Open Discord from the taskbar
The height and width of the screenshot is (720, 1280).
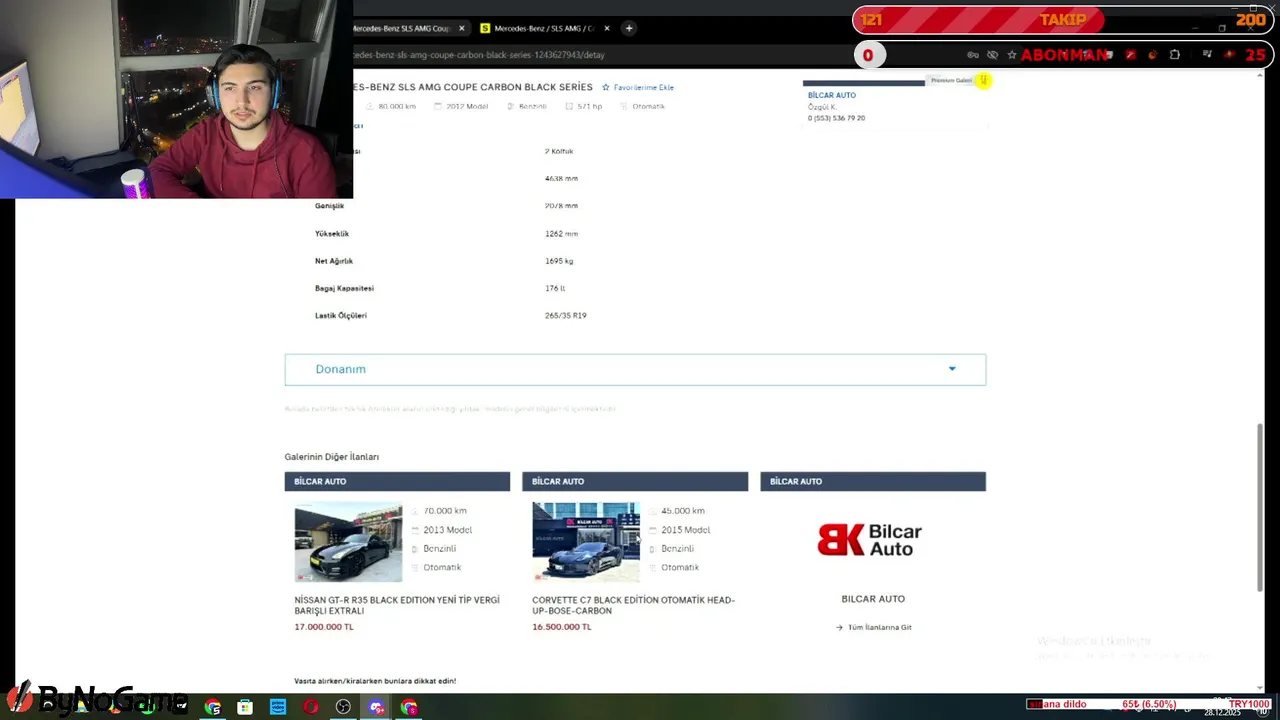point(376,707)
